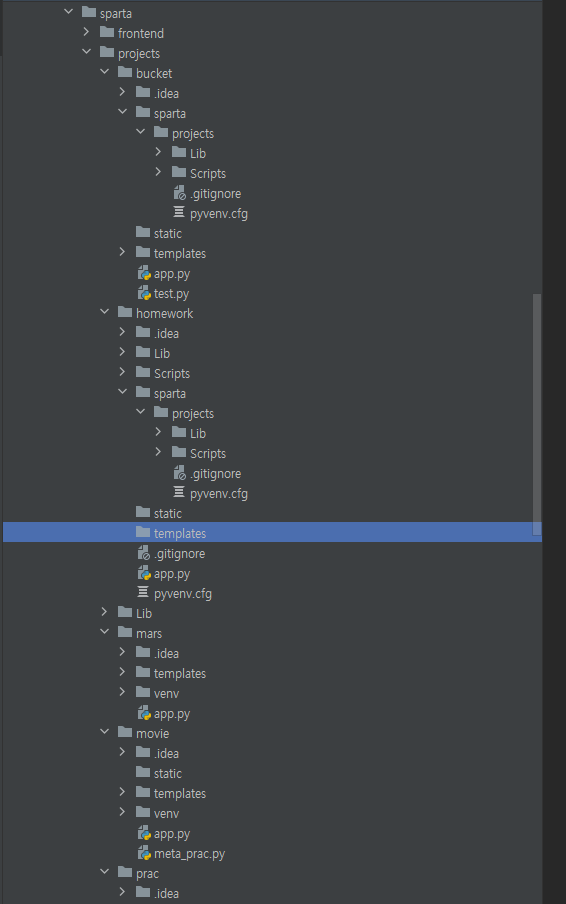Click the selected templates folder icon
This screenshot has height=904, width=566.
click(143, 532)
